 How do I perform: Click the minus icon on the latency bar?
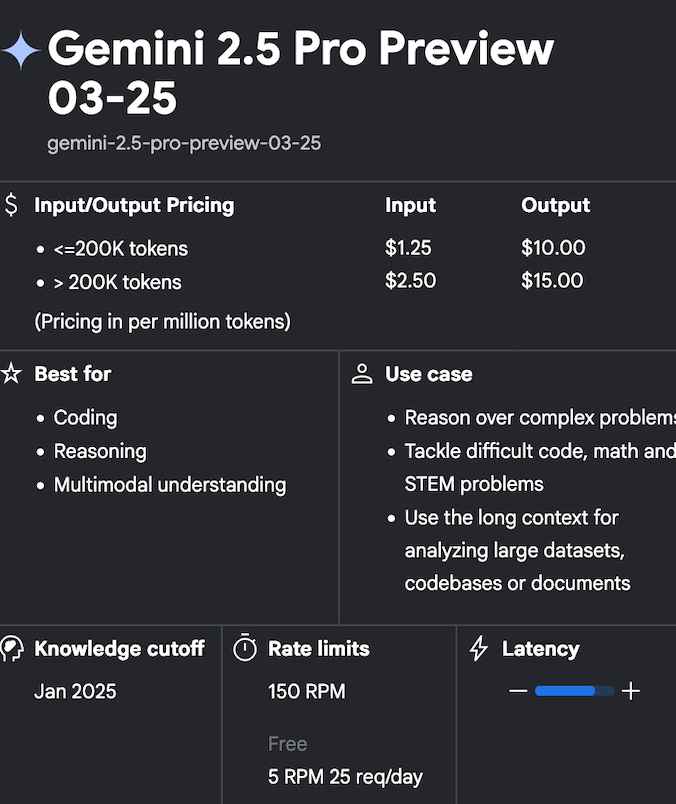tap(518, 691)
